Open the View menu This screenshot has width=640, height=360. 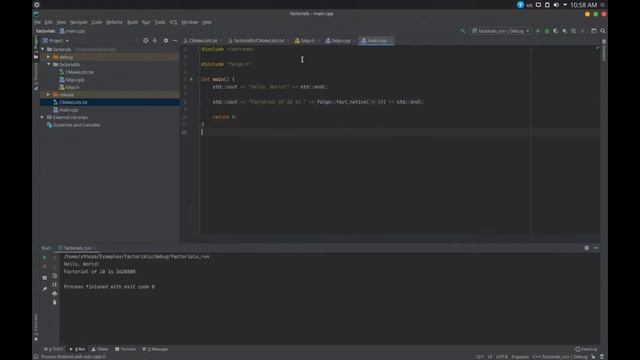coord(61,22)
